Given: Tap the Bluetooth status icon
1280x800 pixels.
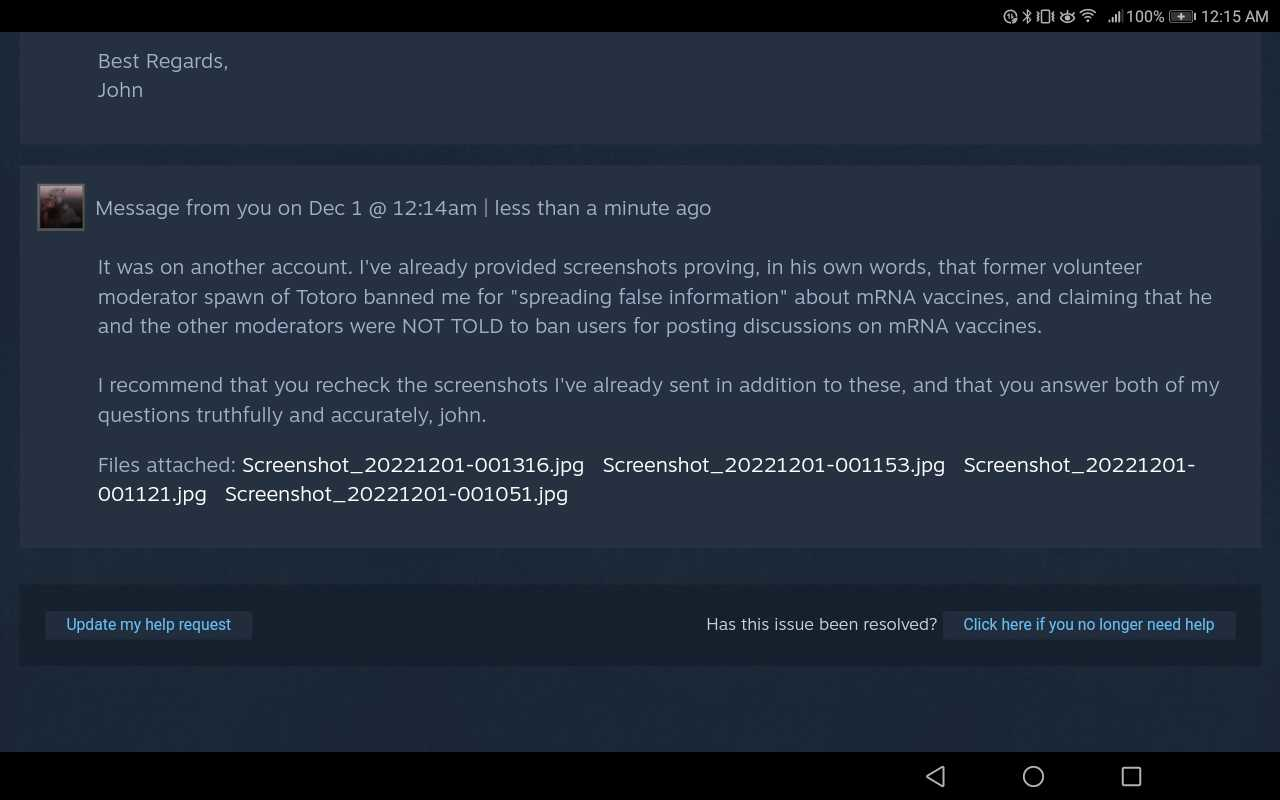Looking at the screenshot, I should (1026, 17).
